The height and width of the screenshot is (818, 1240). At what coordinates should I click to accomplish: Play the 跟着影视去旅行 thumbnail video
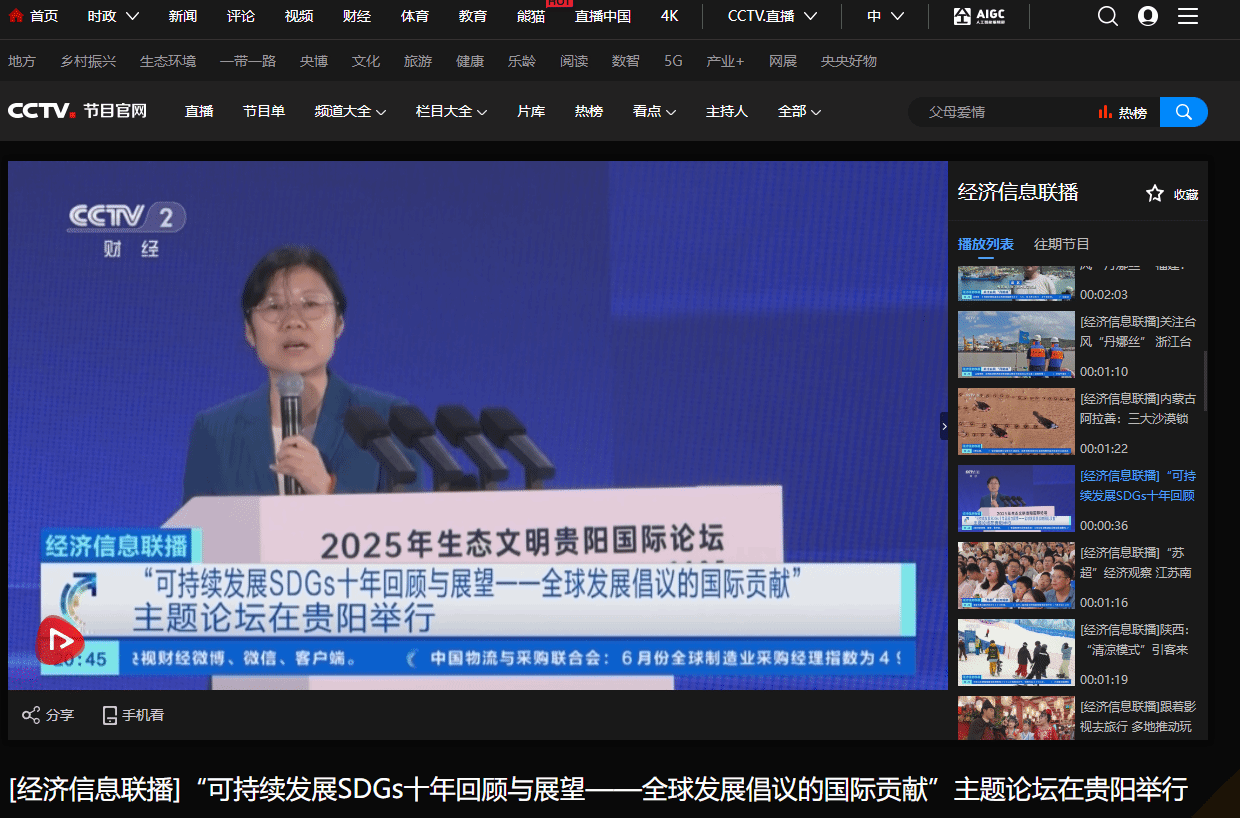click(x=1016, y=718)
